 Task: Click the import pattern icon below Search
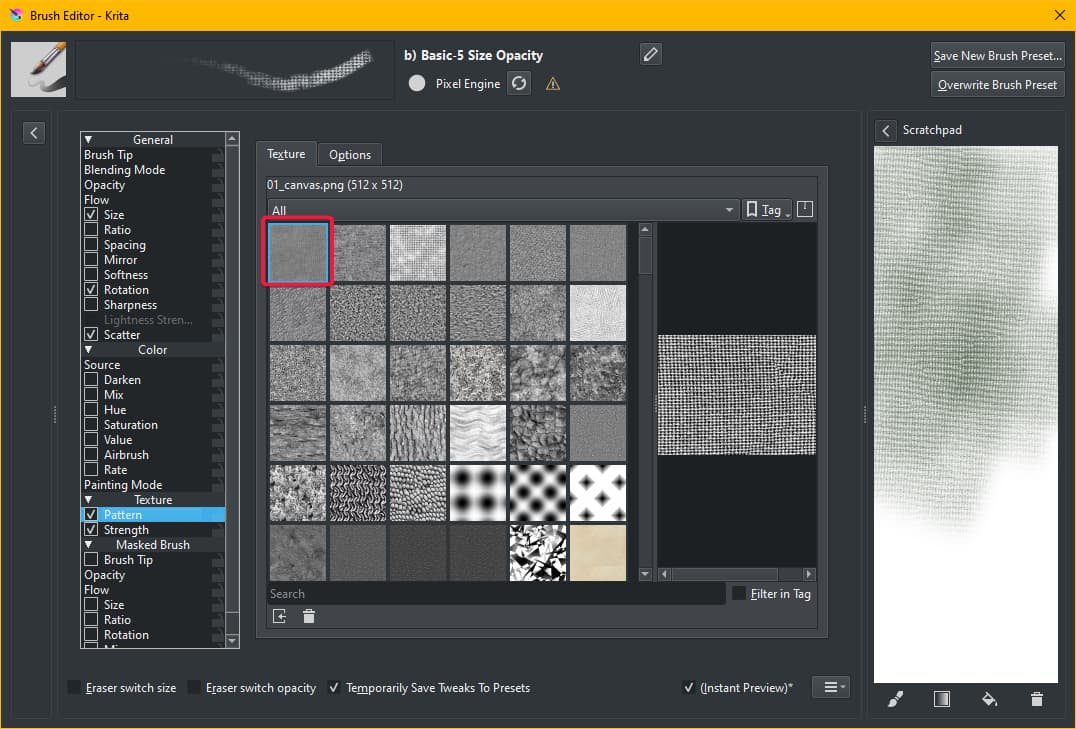(279, 617)
